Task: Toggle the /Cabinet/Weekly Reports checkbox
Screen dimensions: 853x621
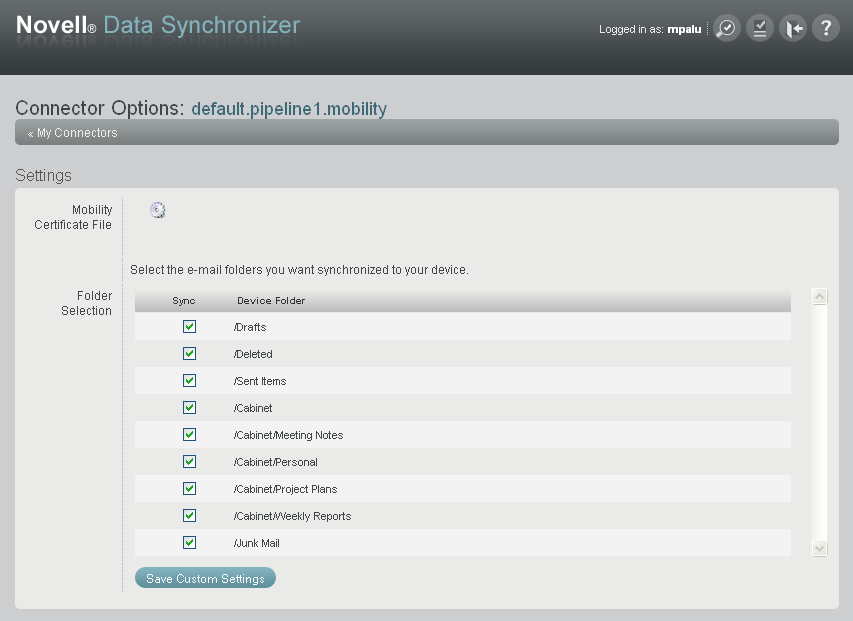Action: coord(189,515)
